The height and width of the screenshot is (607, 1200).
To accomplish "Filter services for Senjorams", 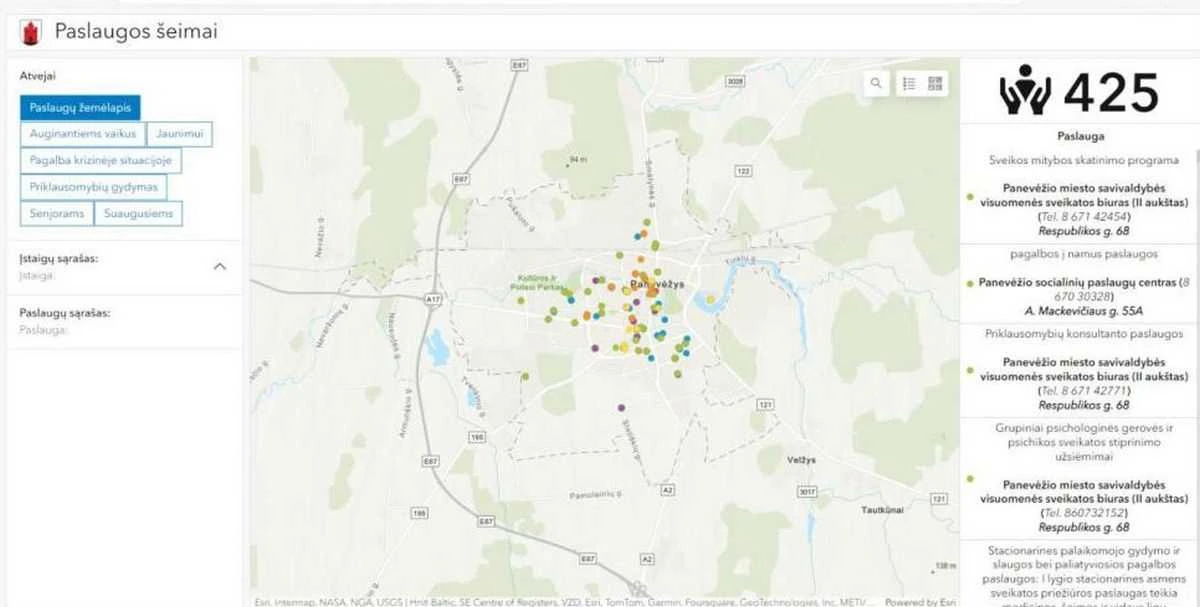I will [x=57, y=213].
